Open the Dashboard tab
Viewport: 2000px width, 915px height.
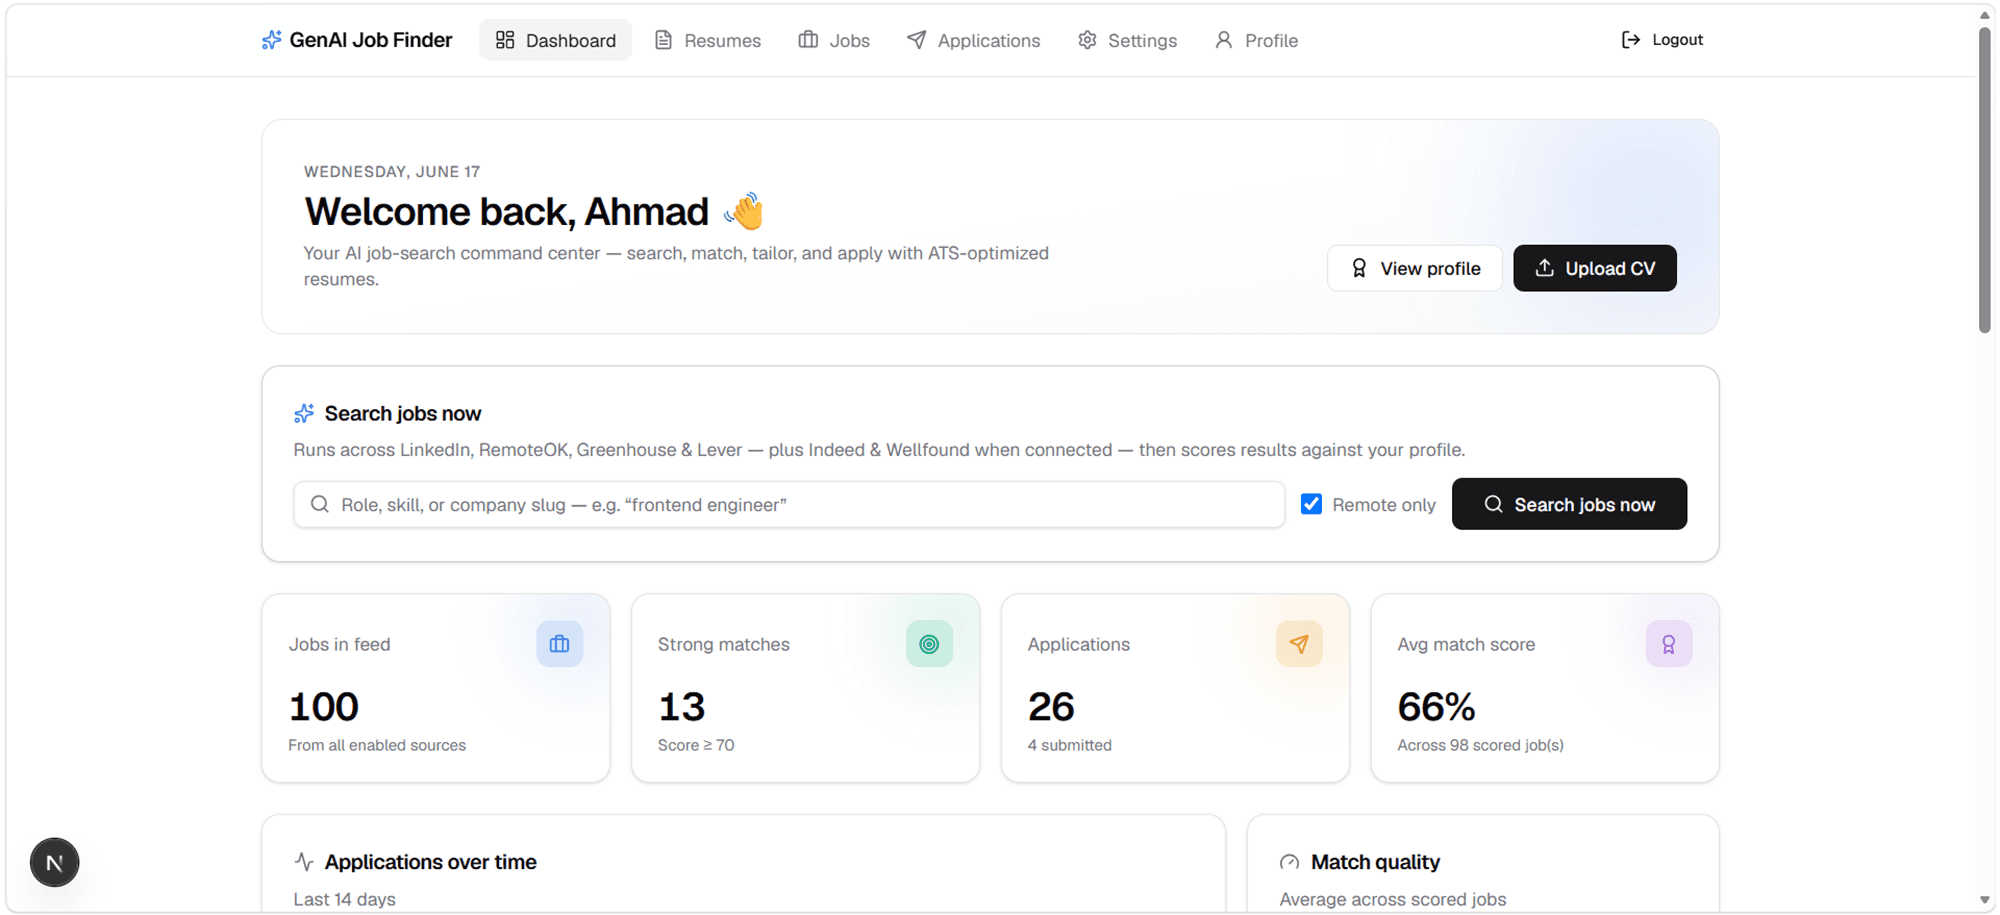point(555,40)
